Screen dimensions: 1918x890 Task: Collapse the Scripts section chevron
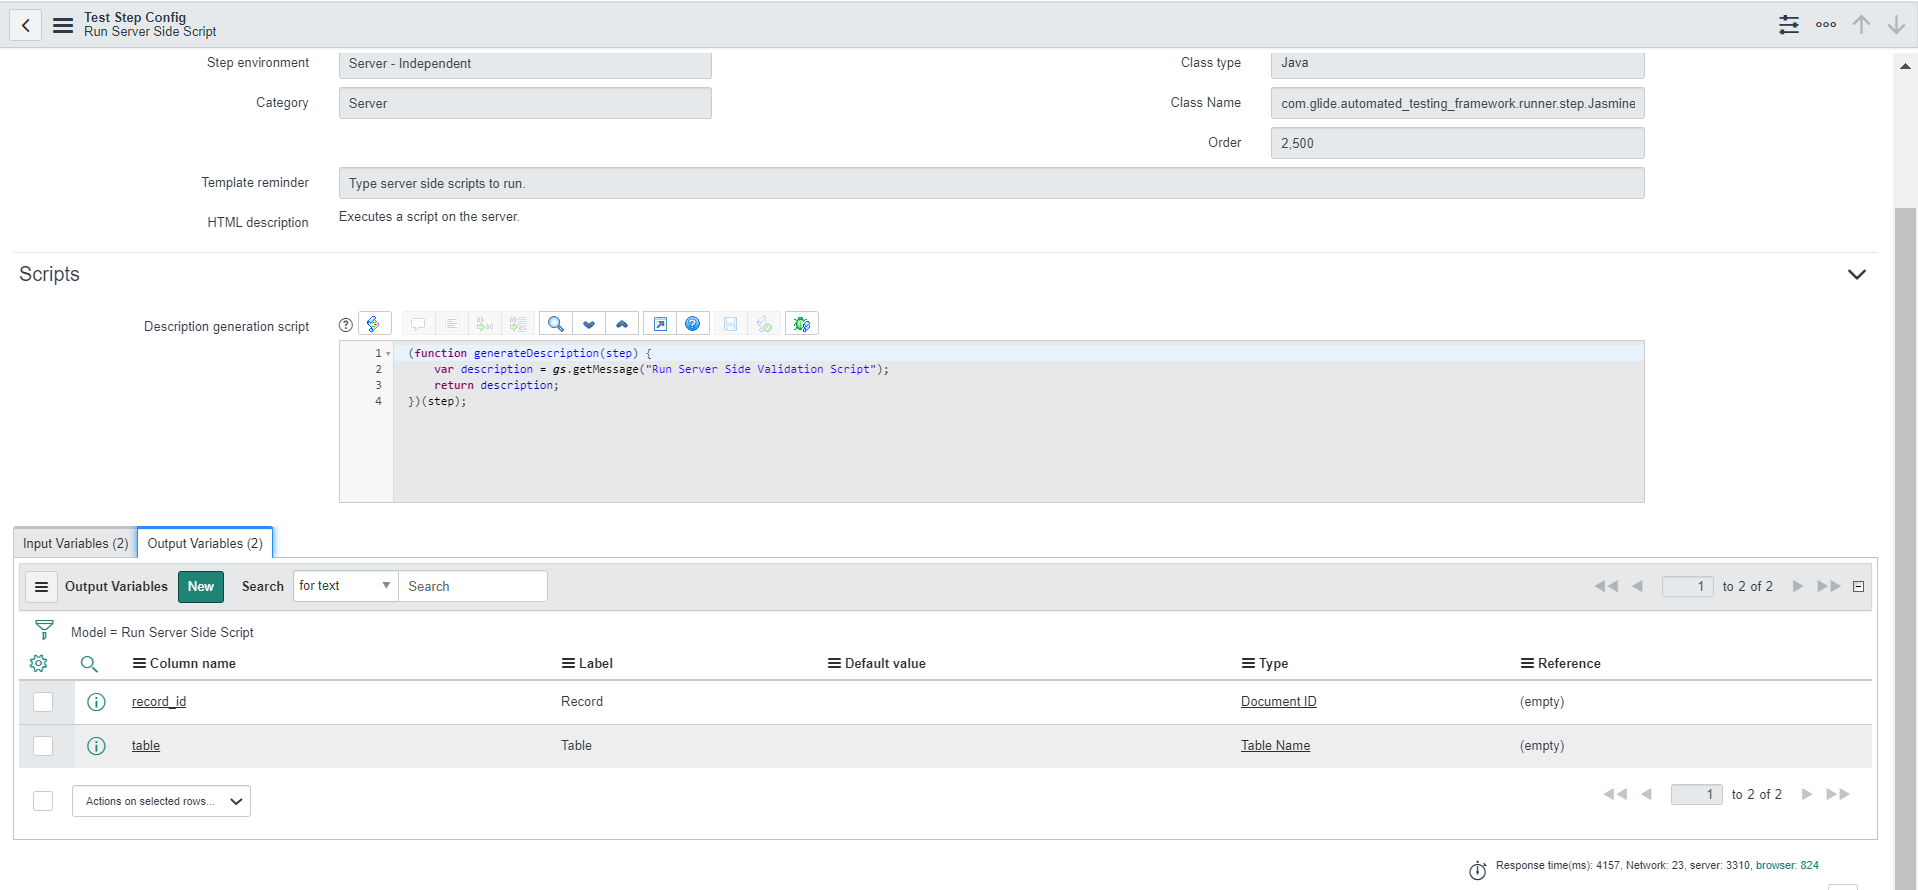tap(1856, 275)
